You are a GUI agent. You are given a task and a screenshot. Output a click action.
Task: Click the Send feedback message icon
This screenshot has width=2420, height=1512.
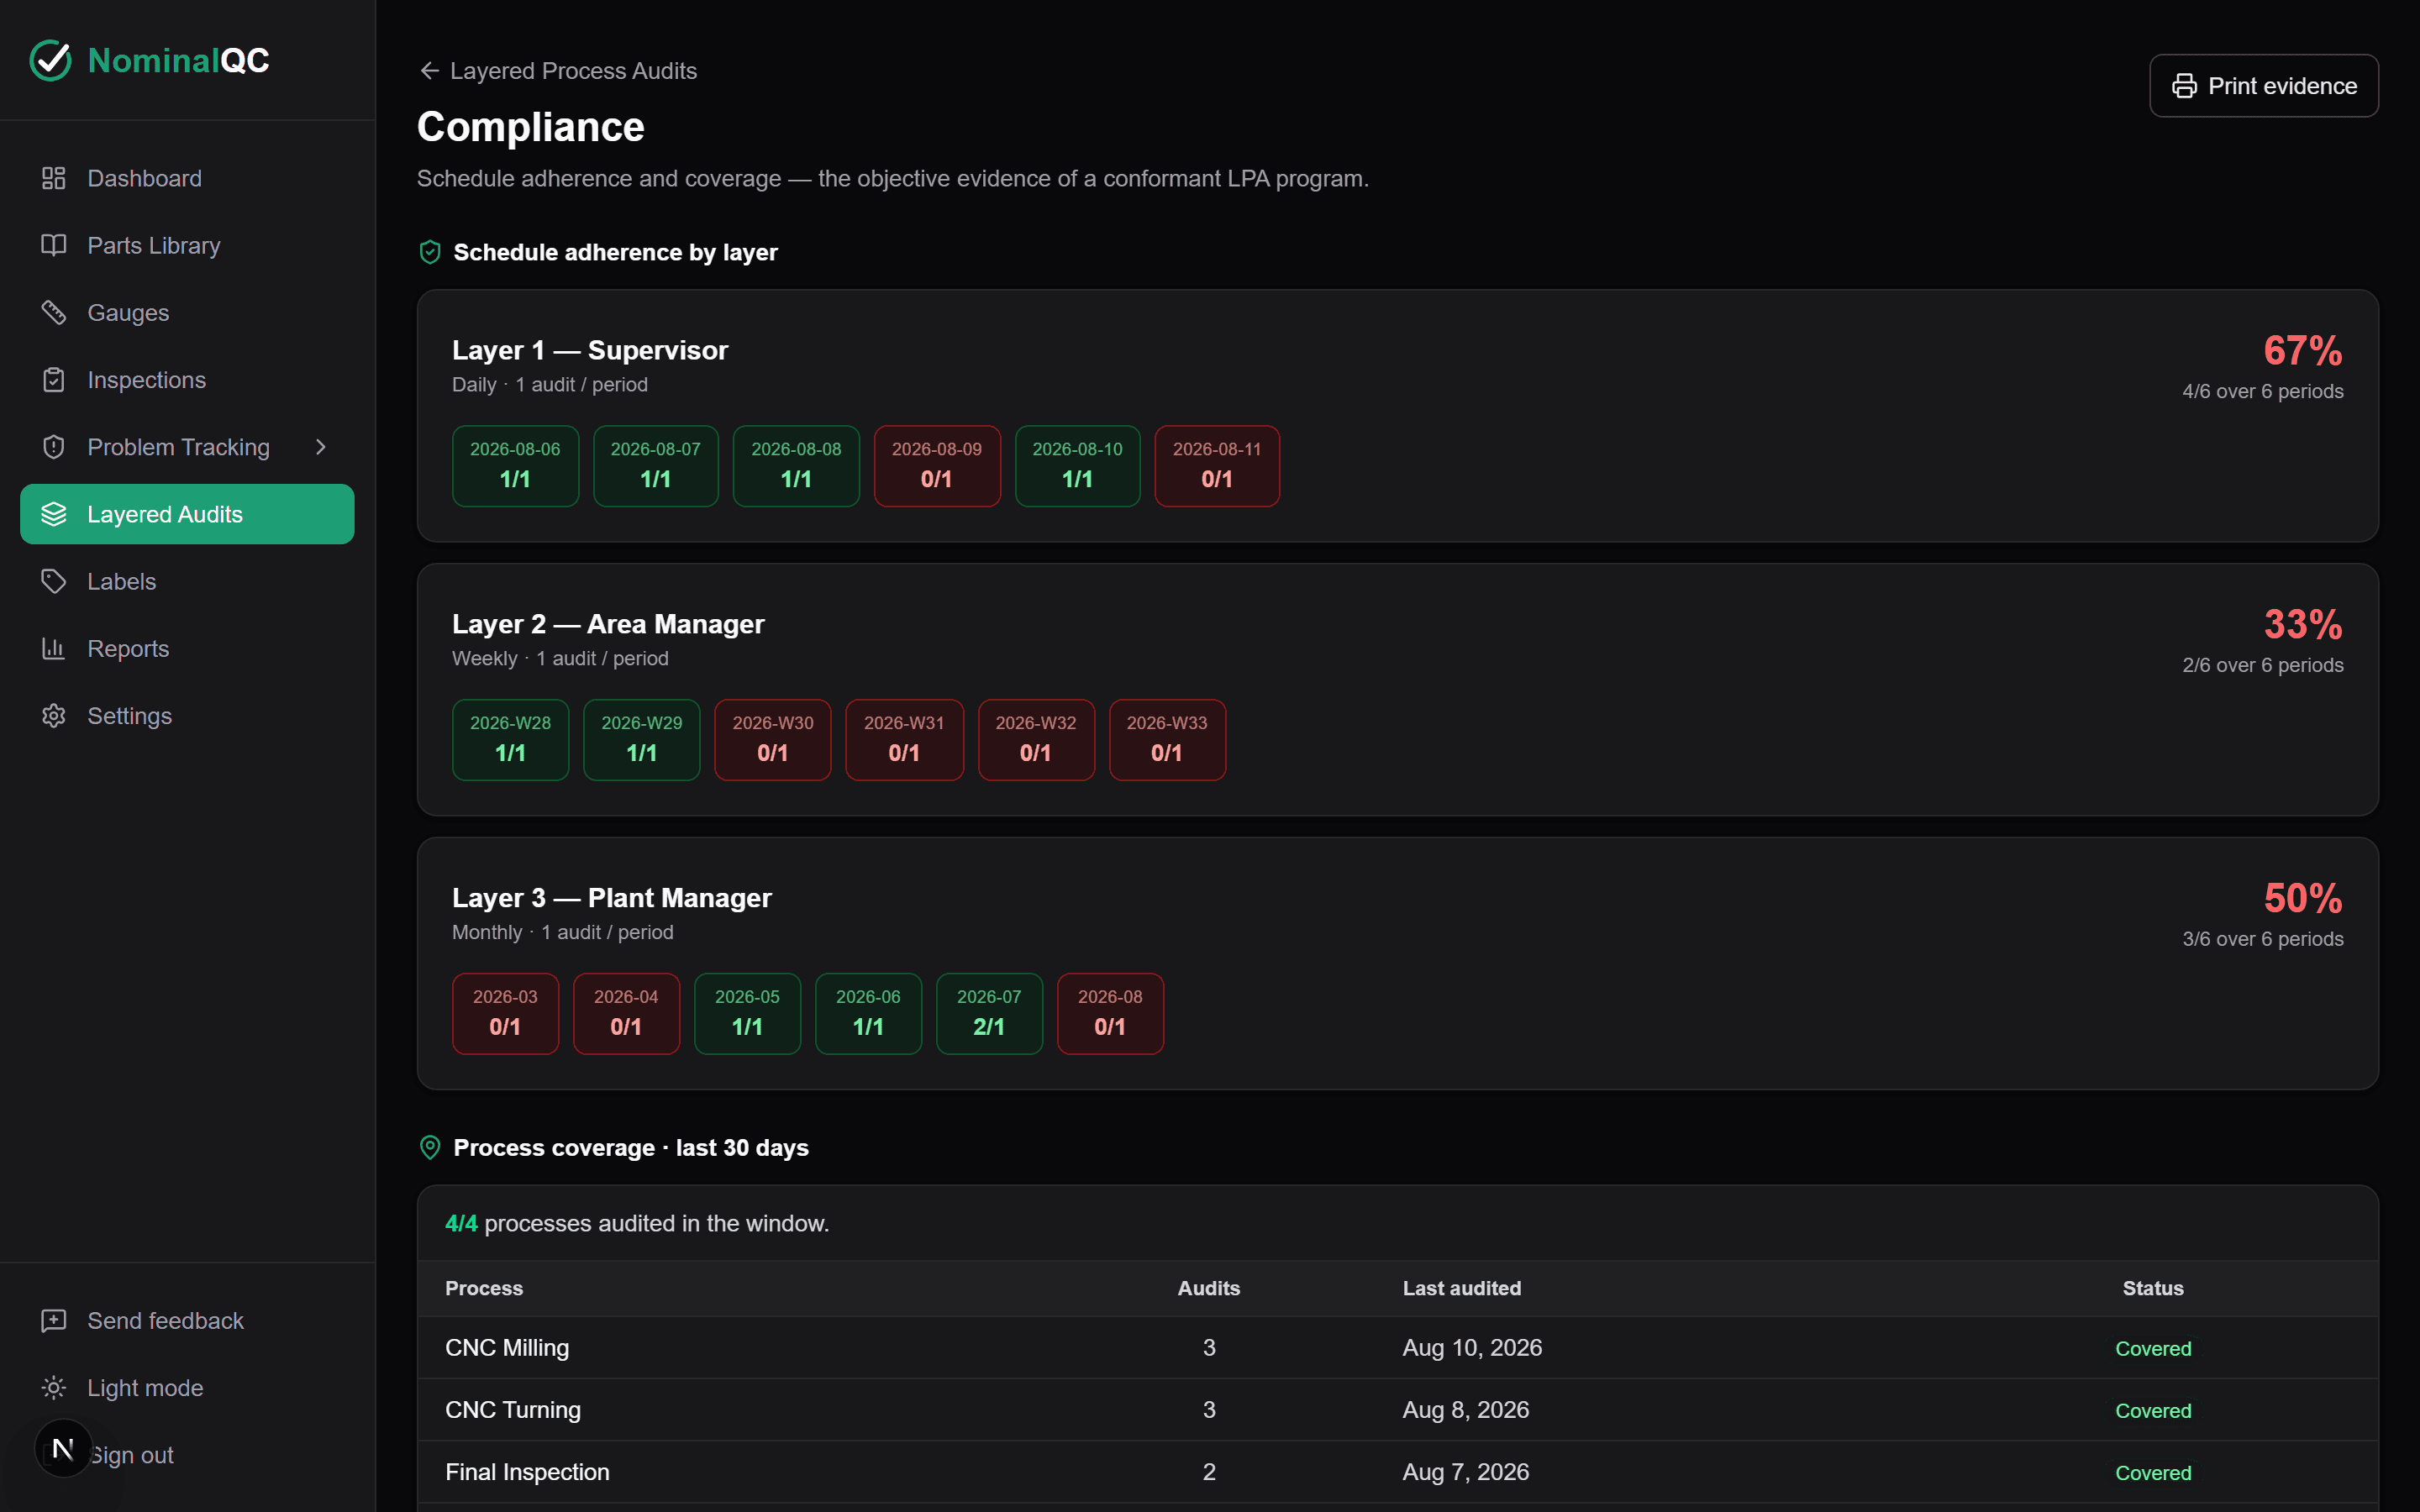click(x=54, y=1321)
